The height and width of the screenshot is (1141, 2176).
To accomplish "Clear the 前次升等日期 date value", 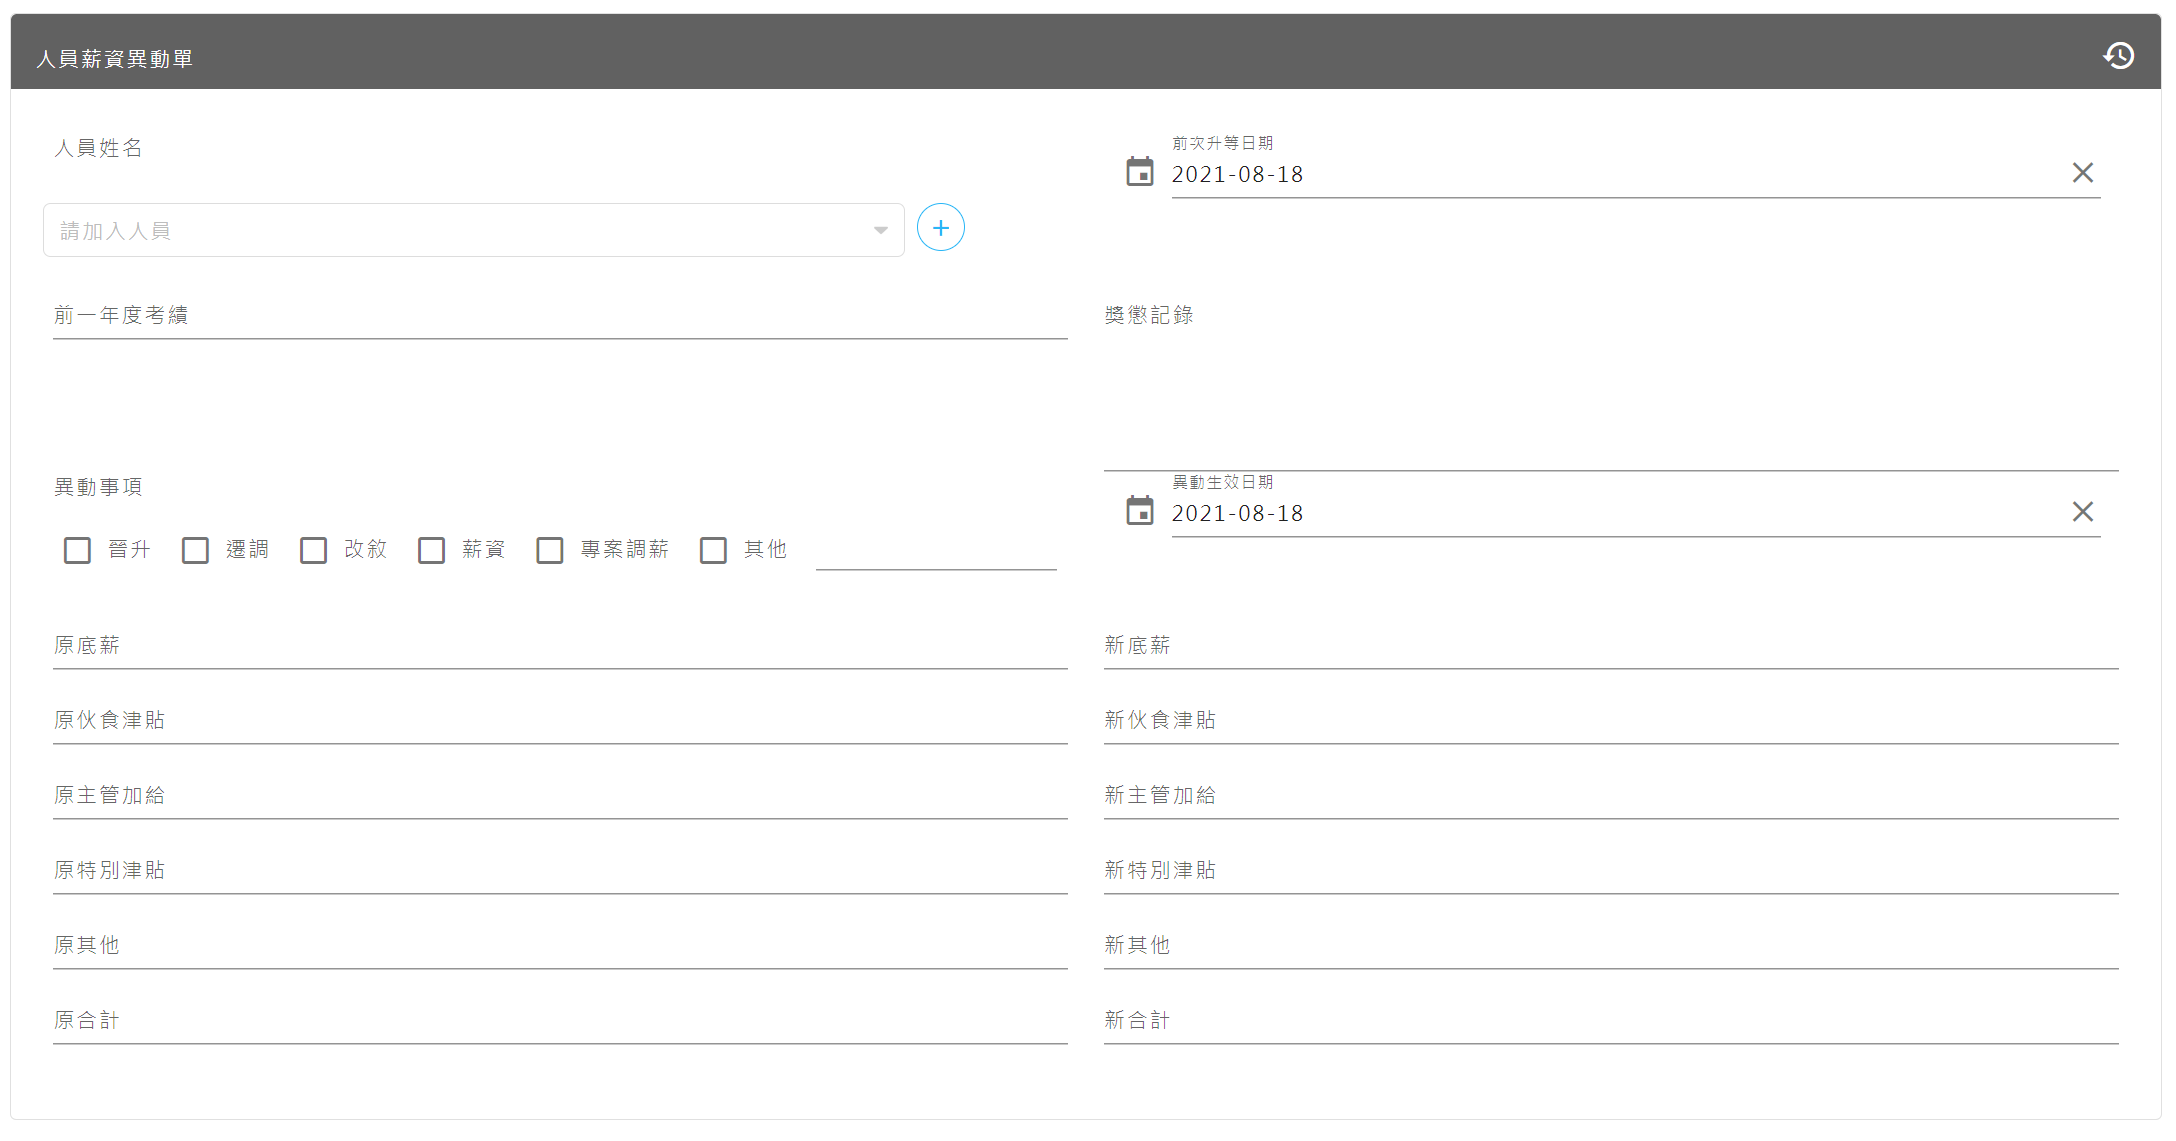I will coord(2082,173).
